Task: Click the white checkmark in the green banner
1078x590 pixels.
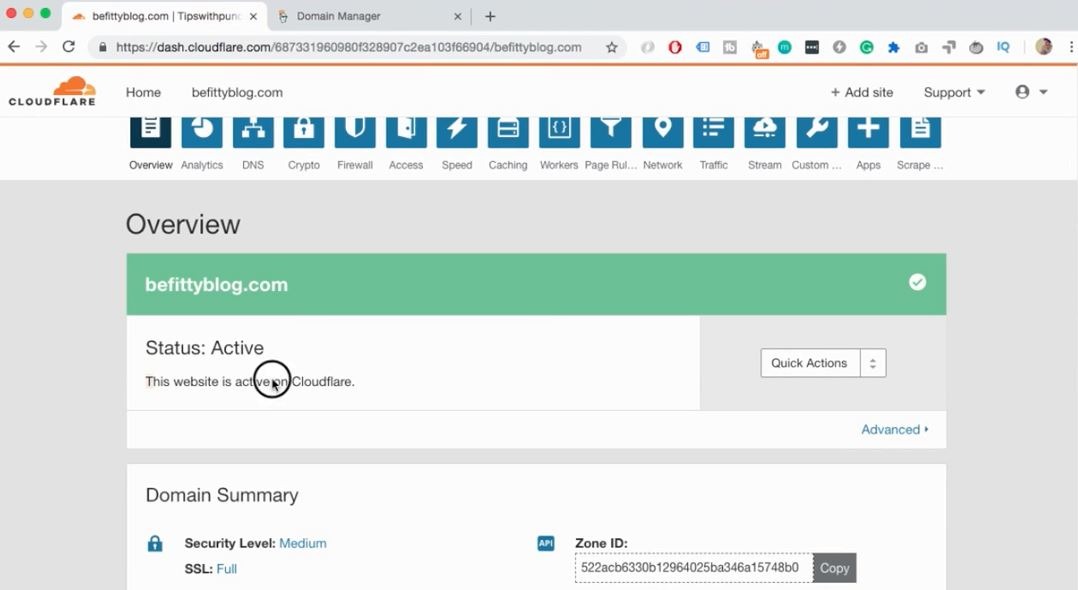Action: point(917,282)
